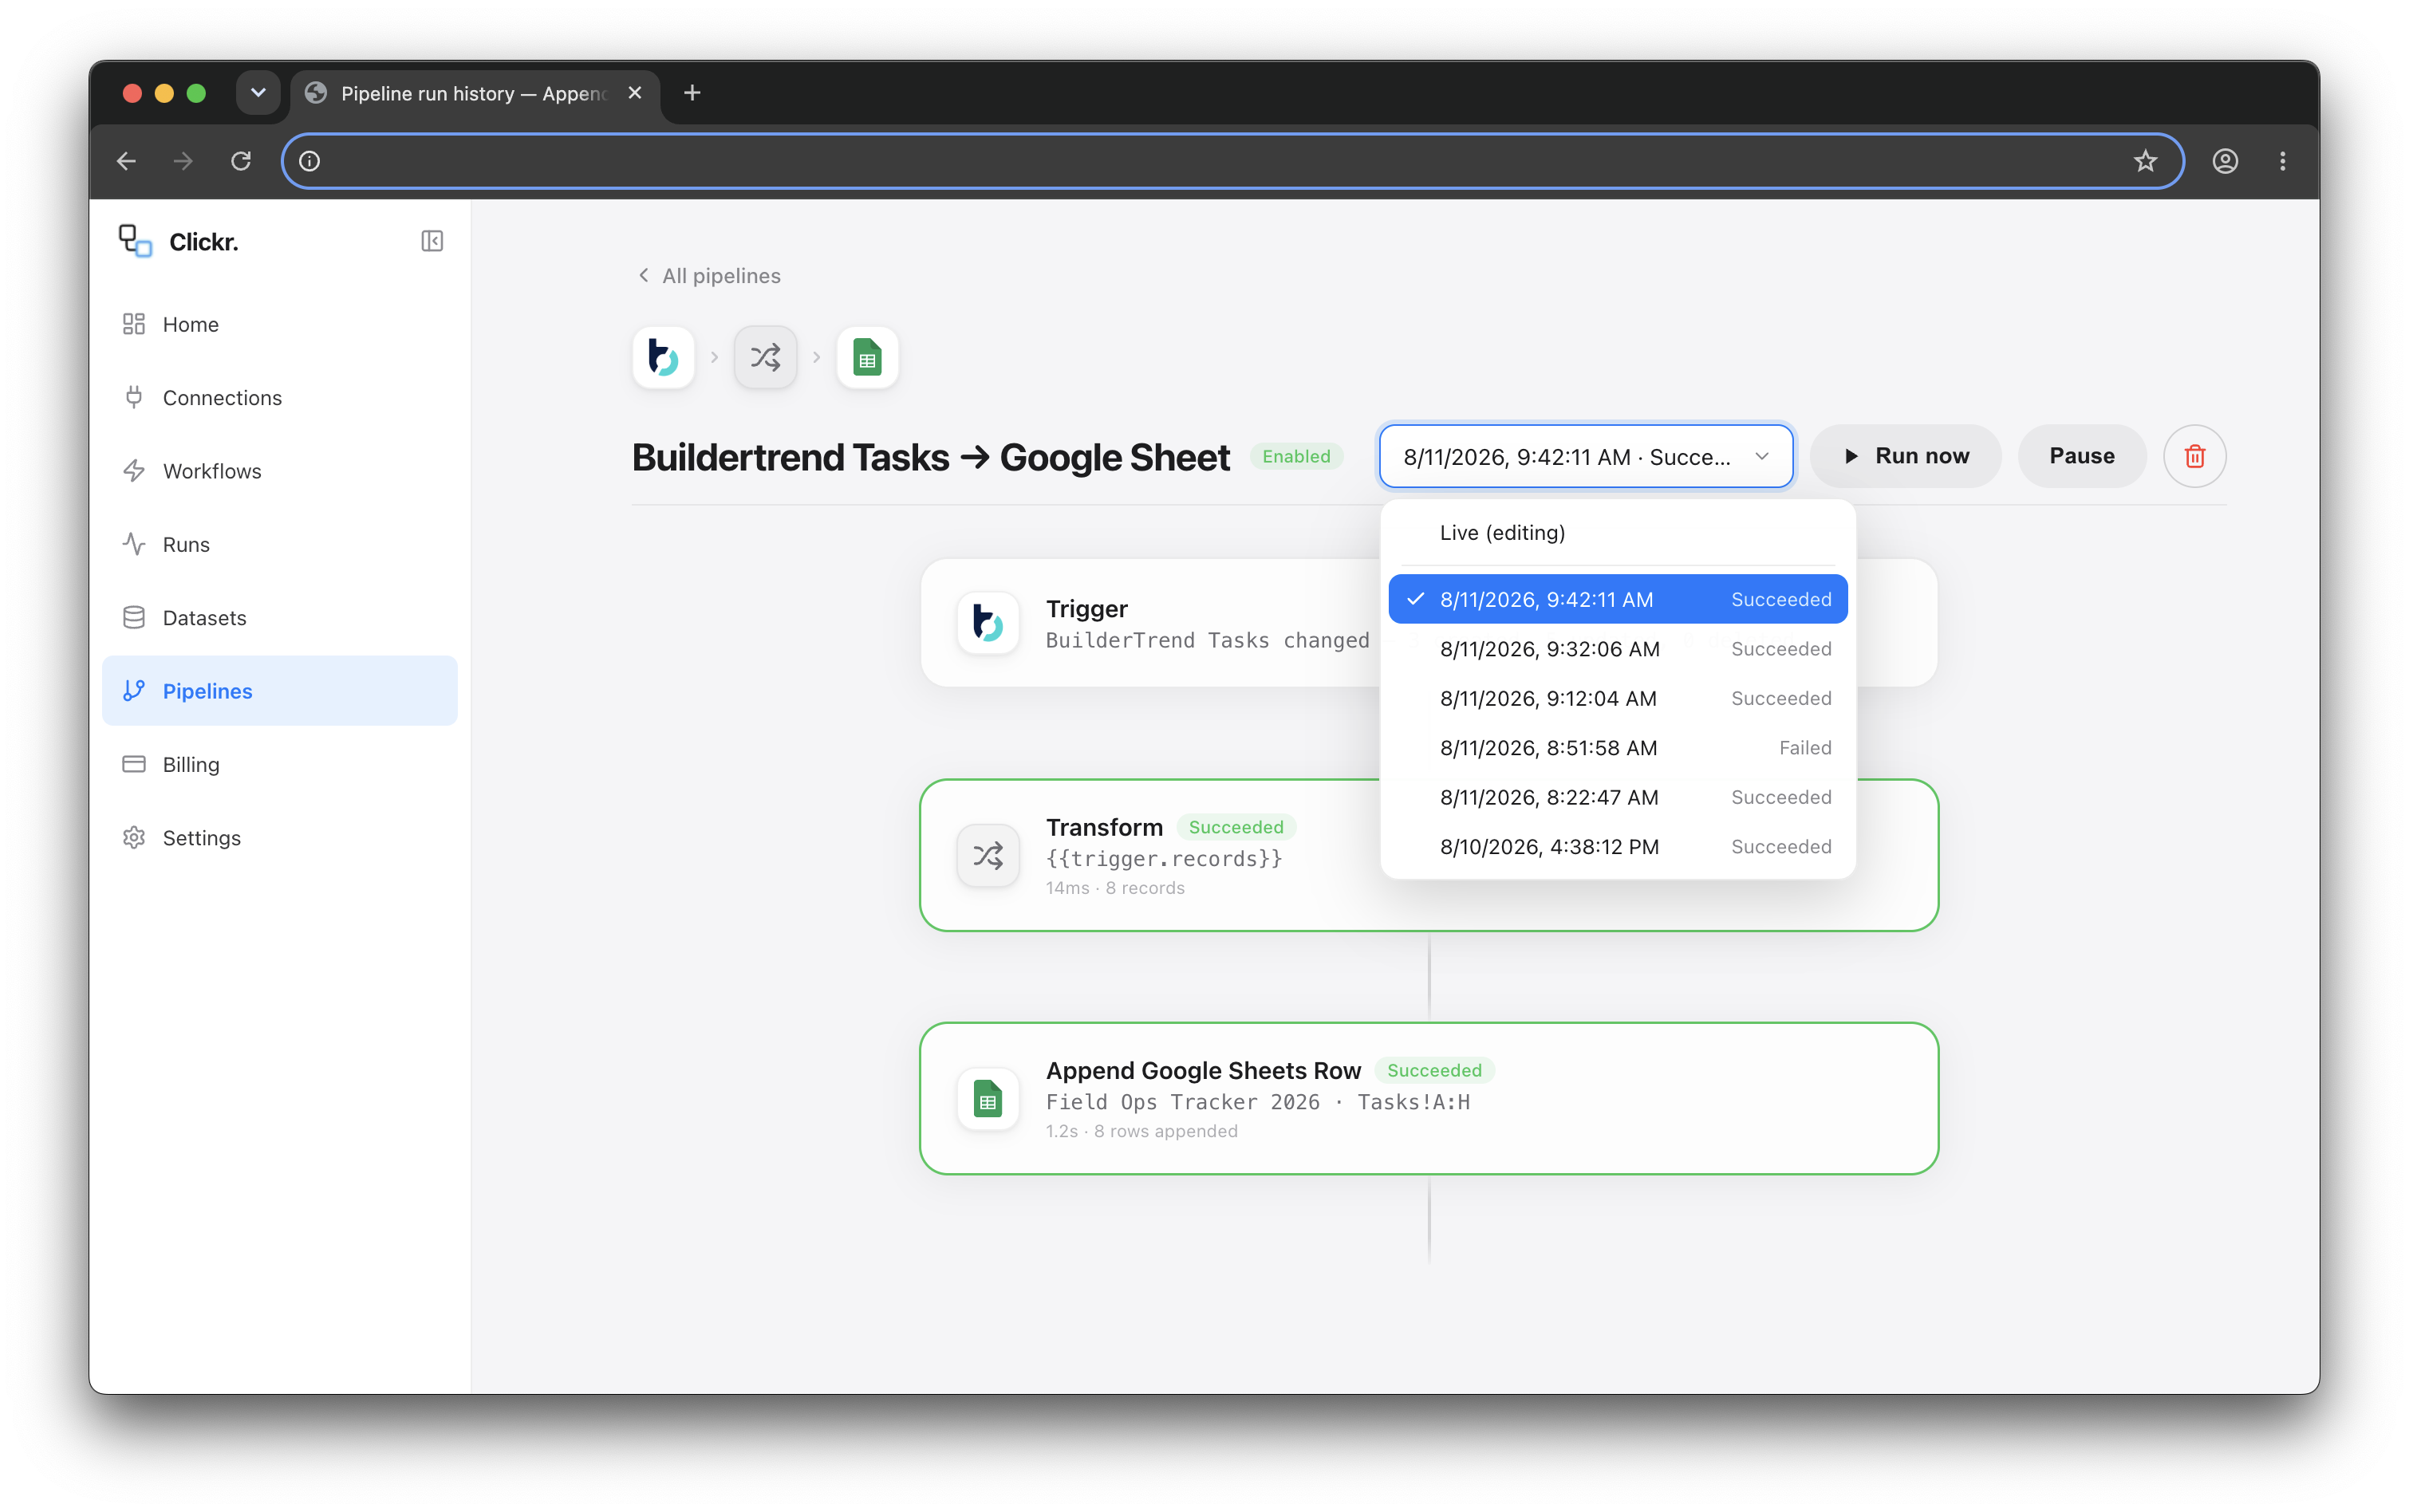The width and height of the screenshot is (2409, 1512).
Task: Click the Trigger step Buildertrend icon
Action: point(988,623)
